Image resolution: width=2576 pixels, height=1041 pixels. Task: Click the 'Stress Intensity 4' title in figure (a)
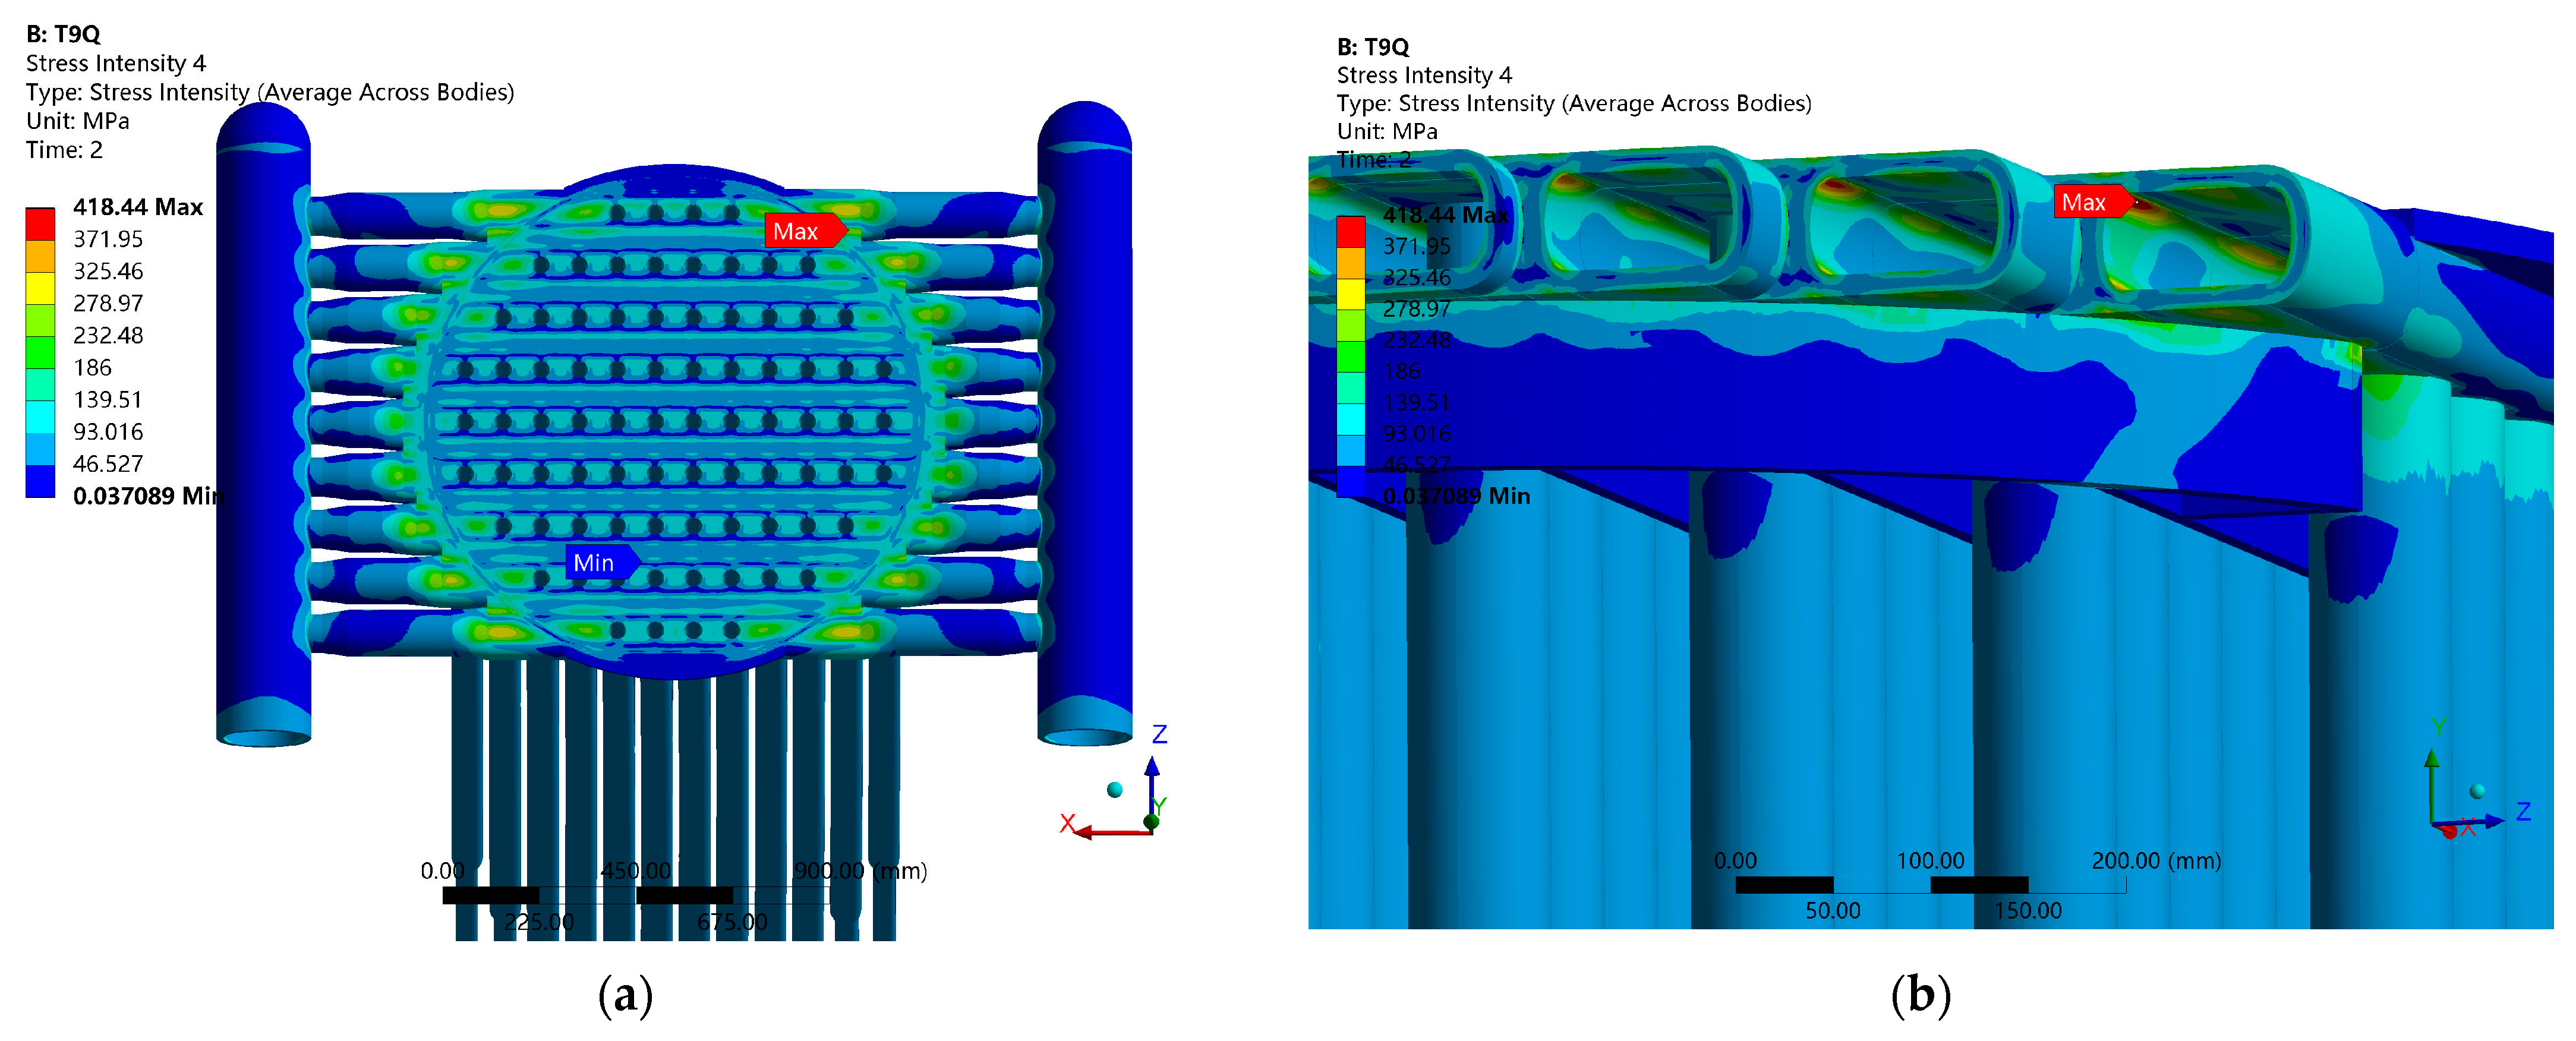pyautogui.click(x=115, y=63)
